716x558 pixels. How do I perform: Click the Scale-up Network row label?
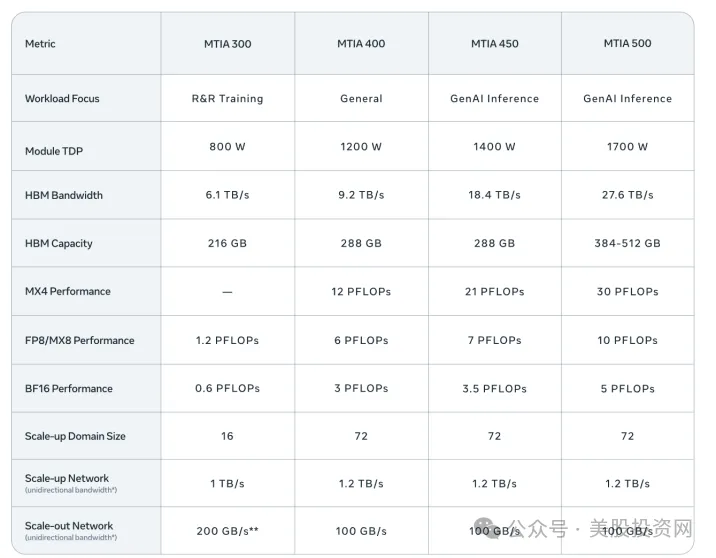pos(71,483)
